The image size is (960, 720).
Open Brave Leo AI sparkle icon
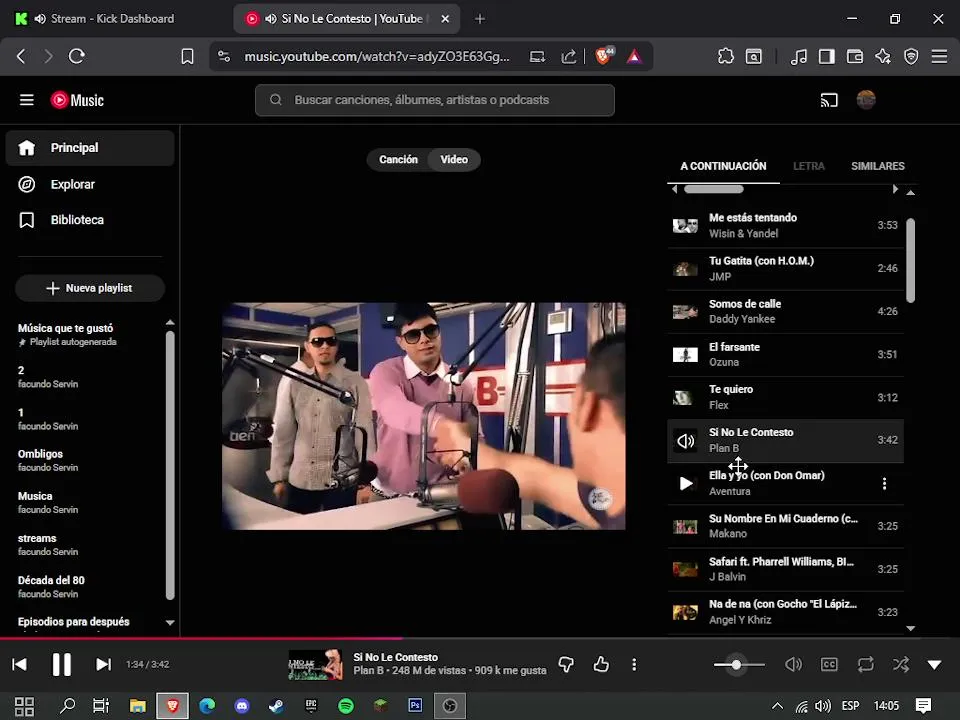click(x=882, y=56)
